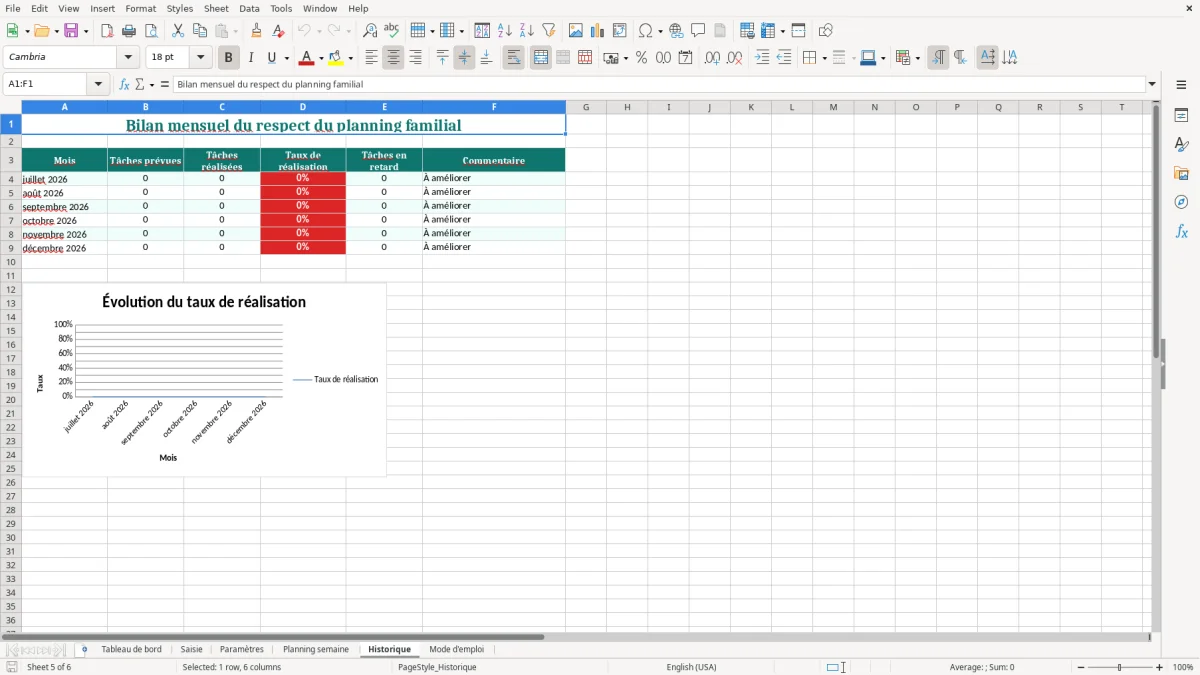This screenshot has height=675, width=1200.
Task: Switch to Paramètres sheet tab
Action: 242,650
